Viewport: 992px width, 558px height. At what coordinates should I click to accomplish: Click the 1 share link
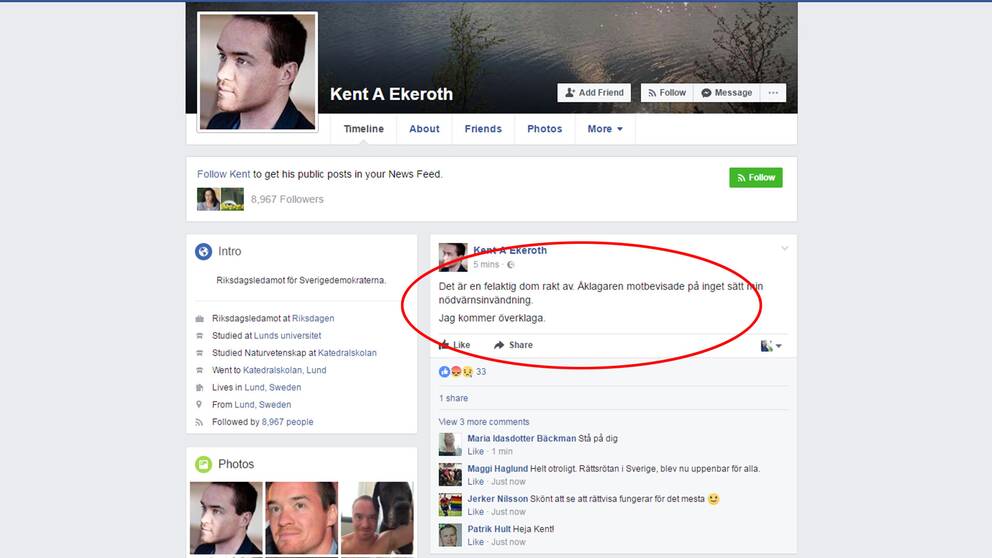454,398
